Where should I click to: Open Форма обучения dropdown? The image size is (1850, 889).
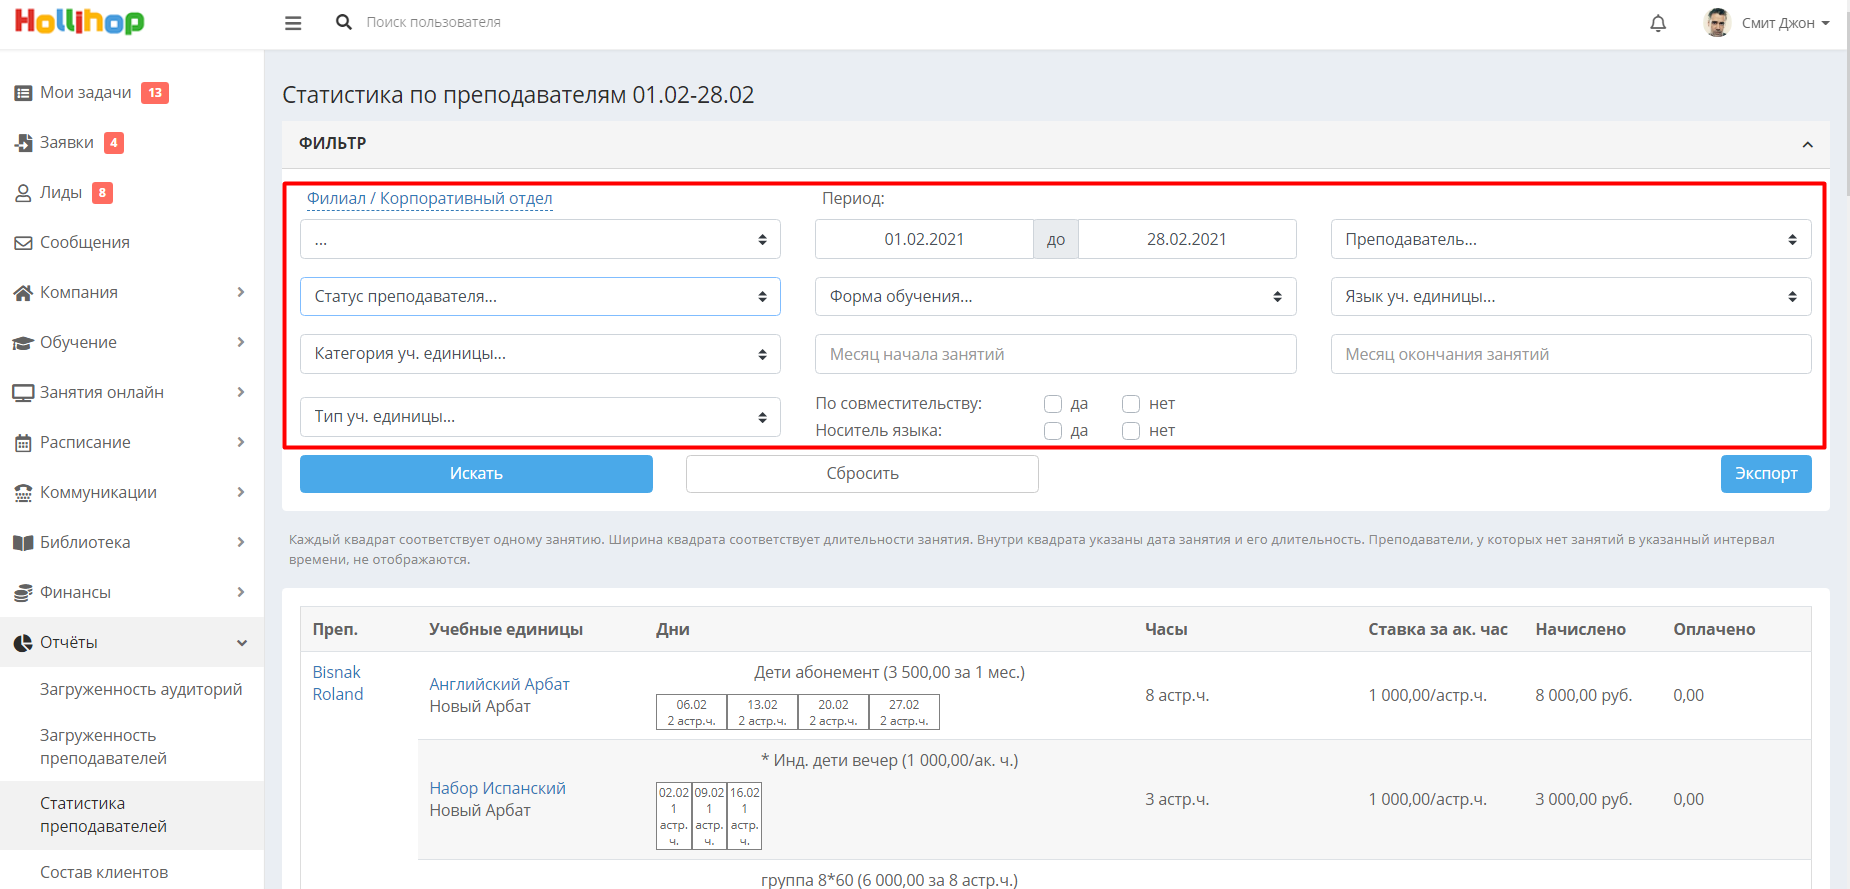(x=1056, y=297)
